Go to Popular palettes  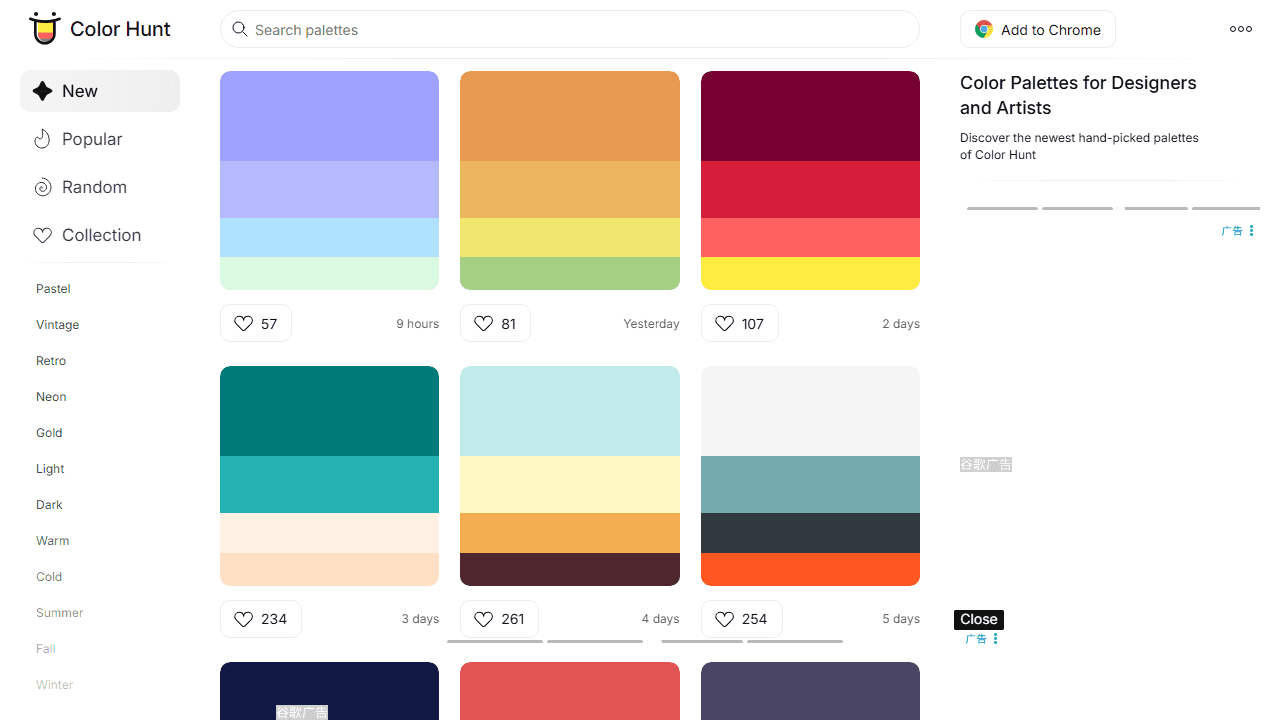[100, 139]
